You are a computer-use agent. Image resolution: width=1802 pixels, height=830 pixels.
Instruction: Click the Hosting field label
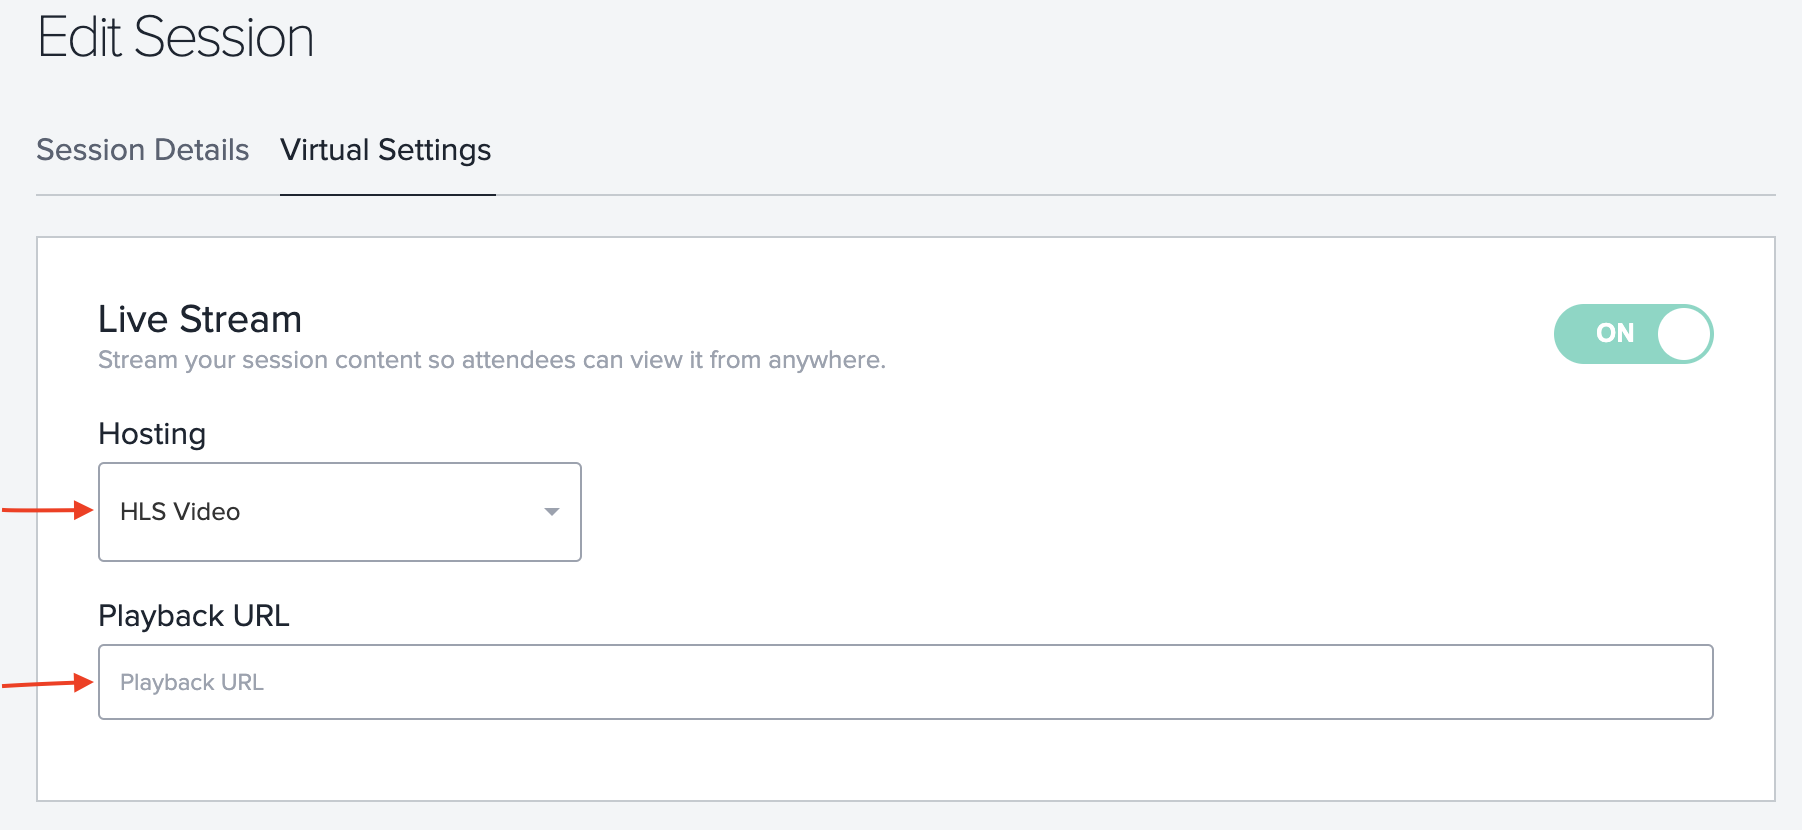(152, 434)
